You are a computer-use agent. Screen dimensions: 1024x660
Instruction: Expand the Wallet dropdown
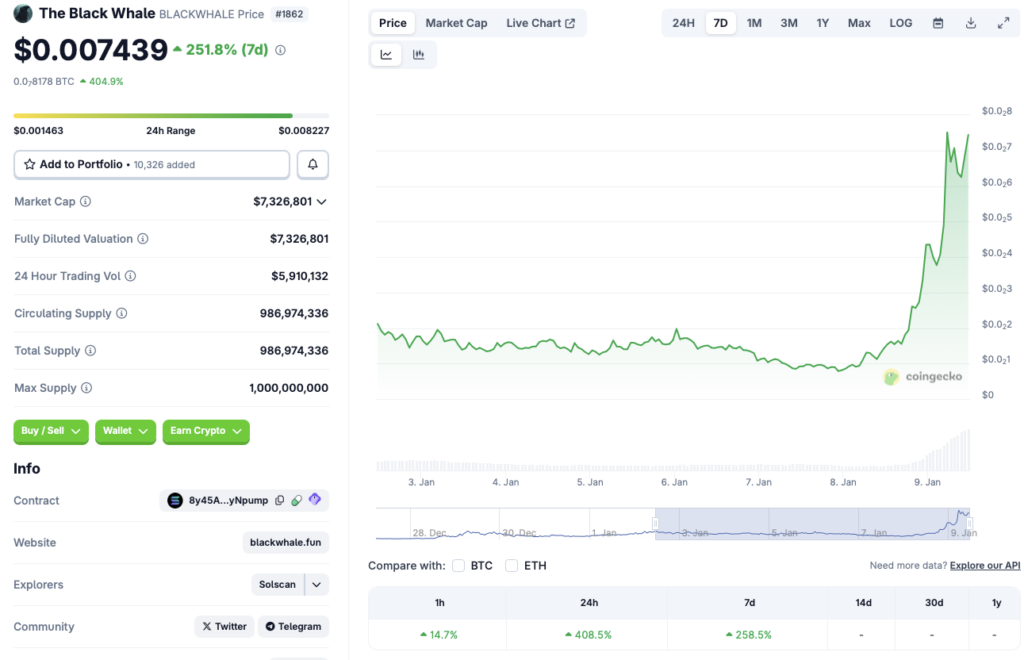125,431
